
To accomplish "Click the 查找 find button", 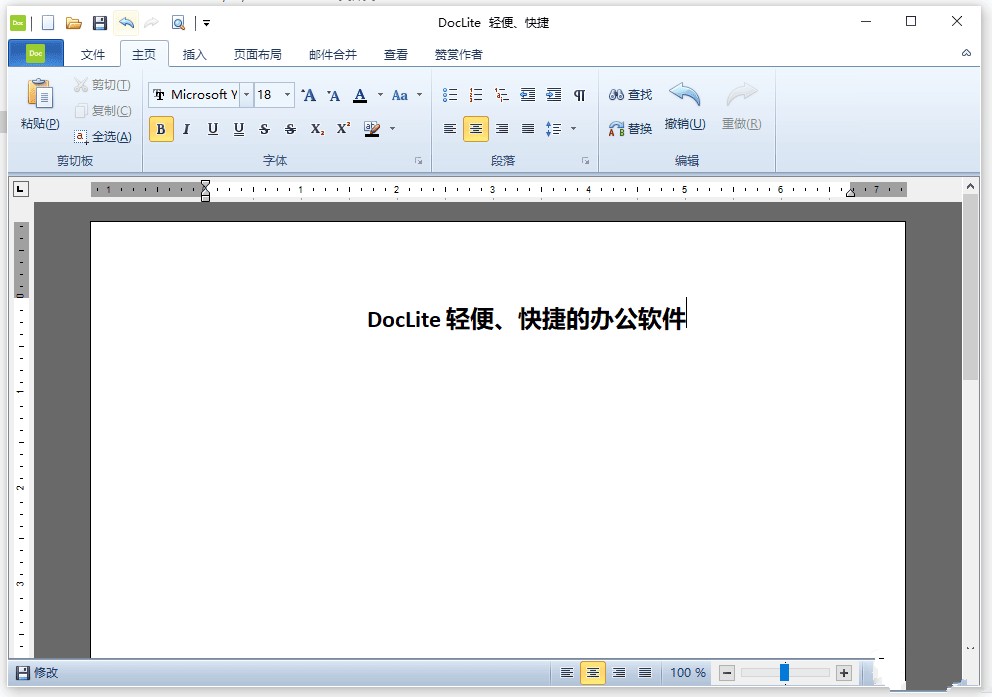I will coord(630,95).
